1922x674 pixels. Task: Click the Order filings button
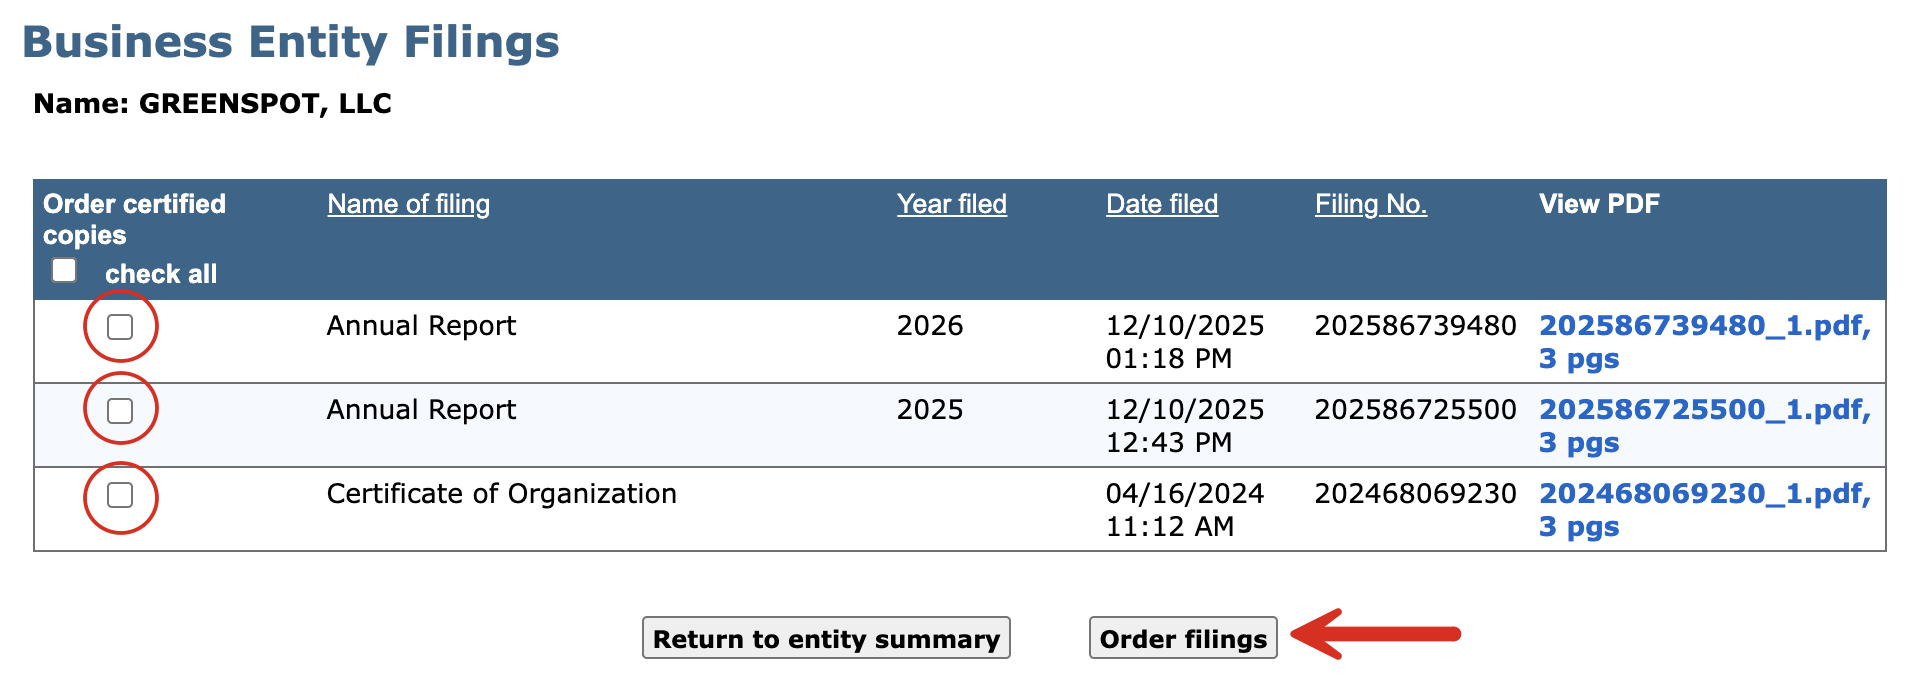1183,638
